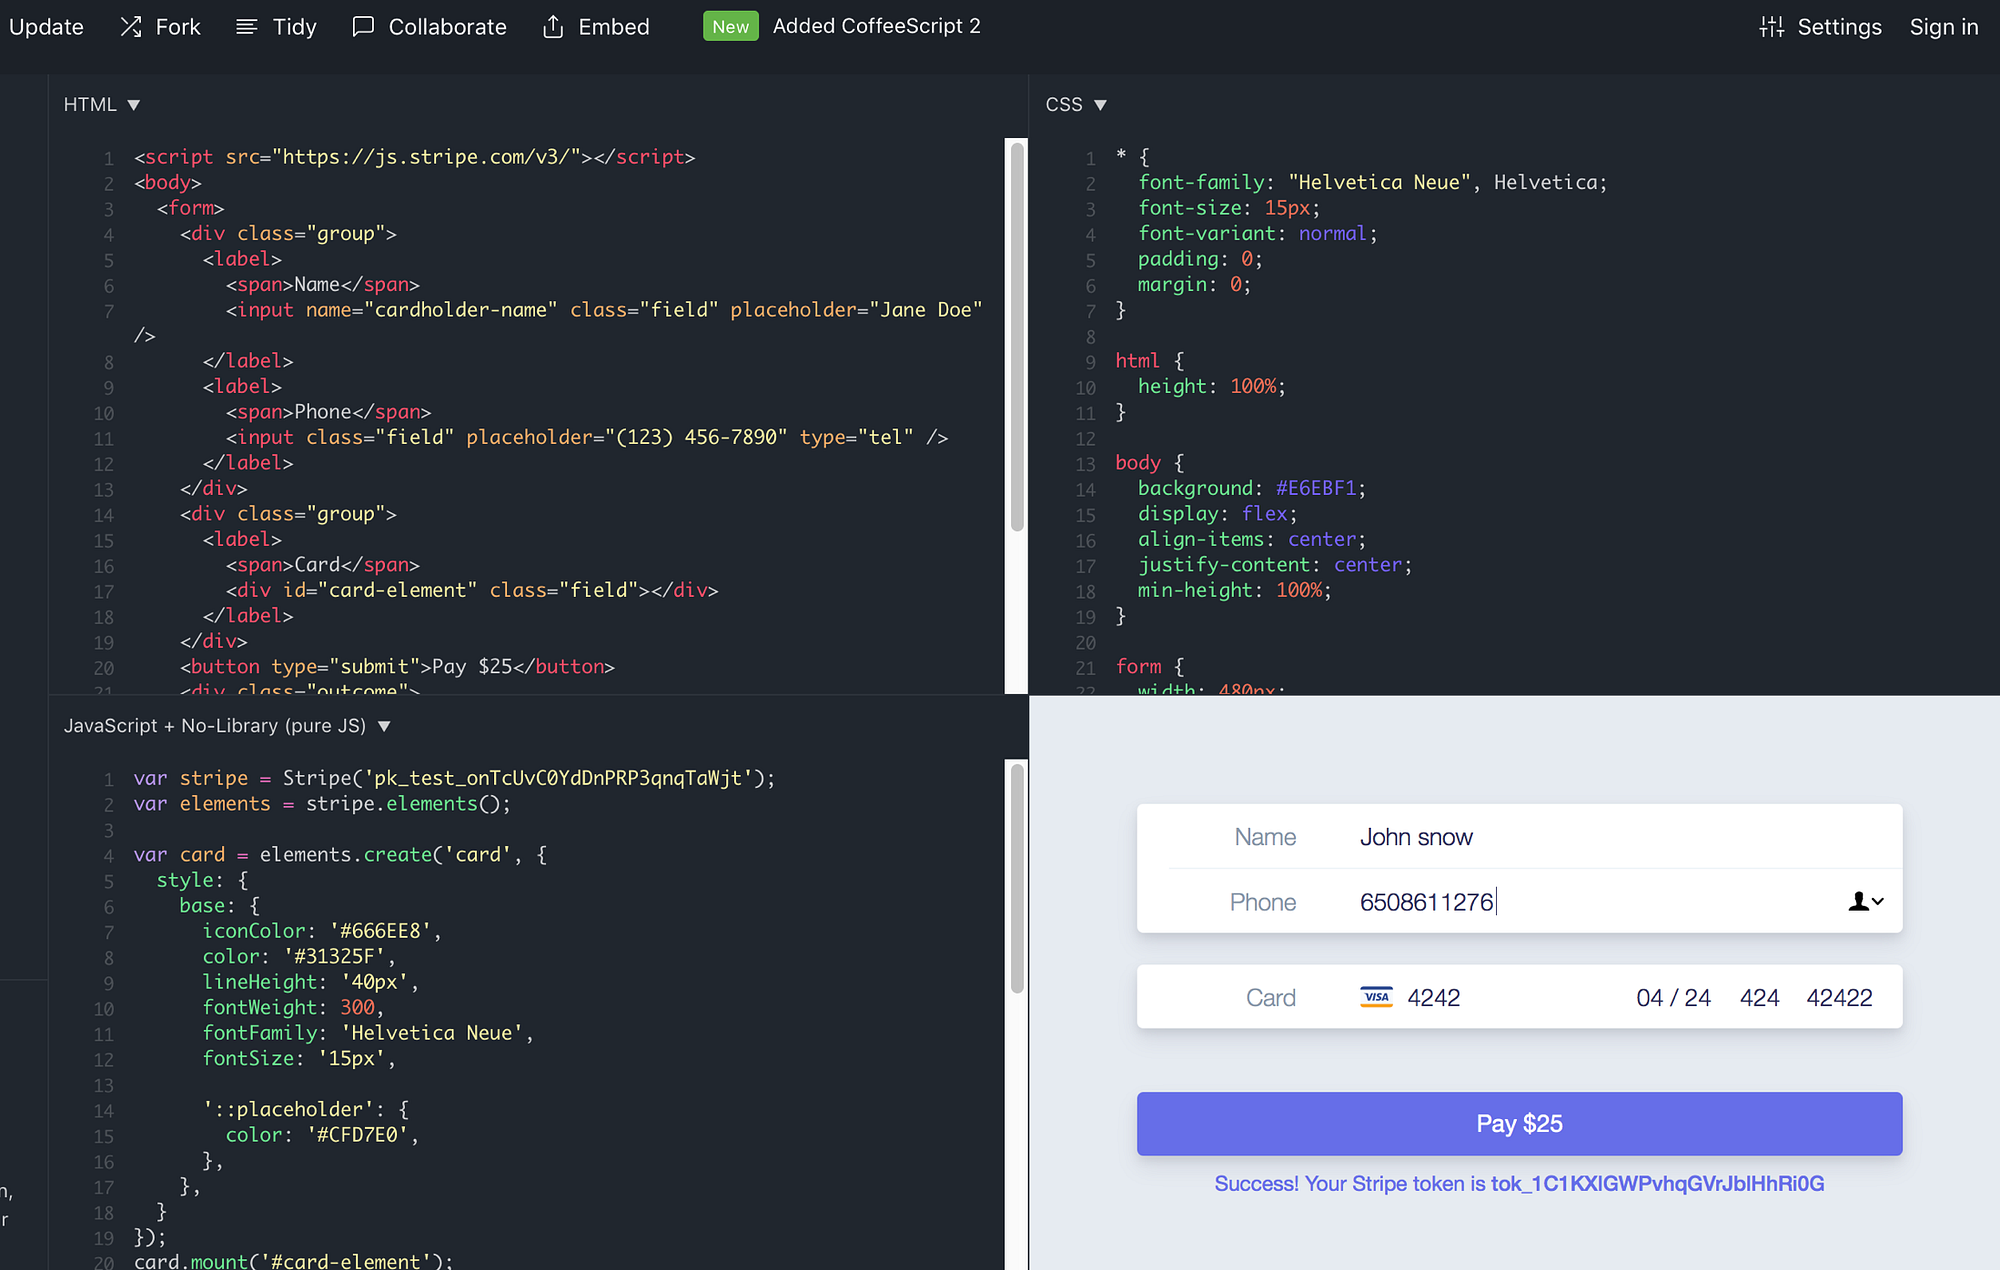Click the green New badge

click(730, 26)
